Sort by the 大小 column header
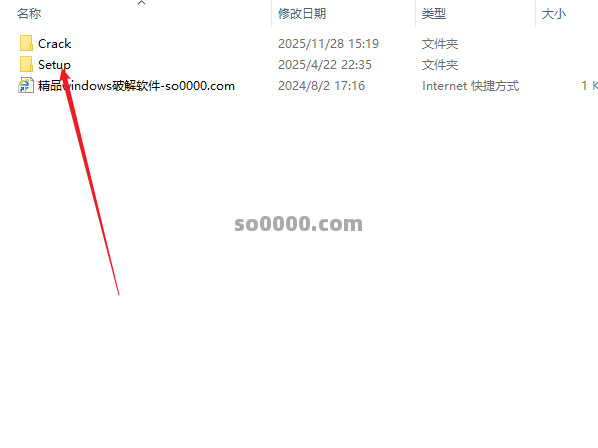 click(x=554, y=14)
